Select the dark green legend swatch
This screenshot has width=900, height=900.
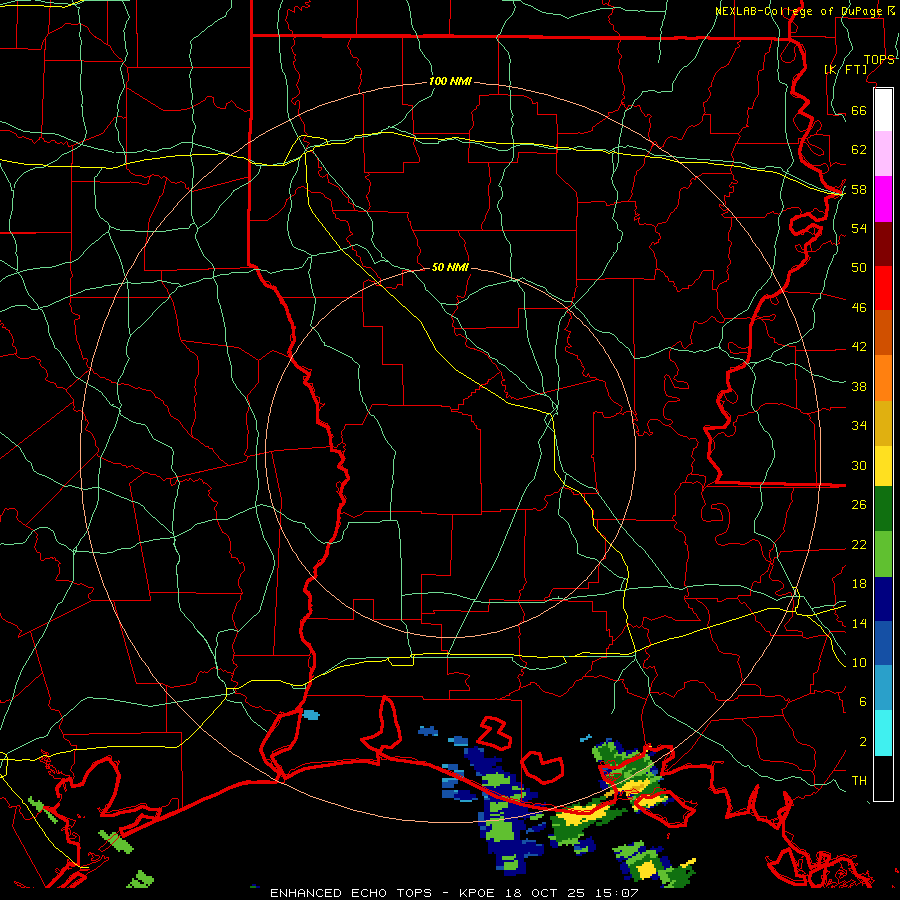883,509
